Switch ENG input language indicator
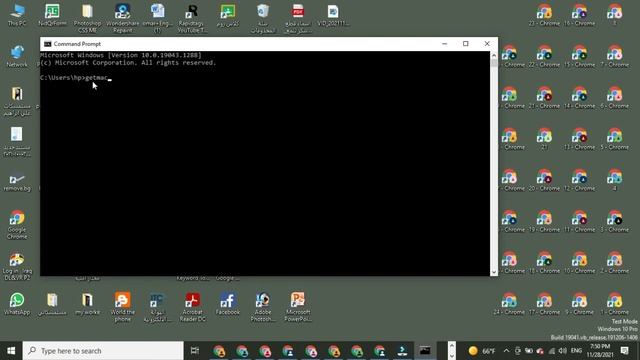Viewport: 640px width, 360px height. point(576,351)
